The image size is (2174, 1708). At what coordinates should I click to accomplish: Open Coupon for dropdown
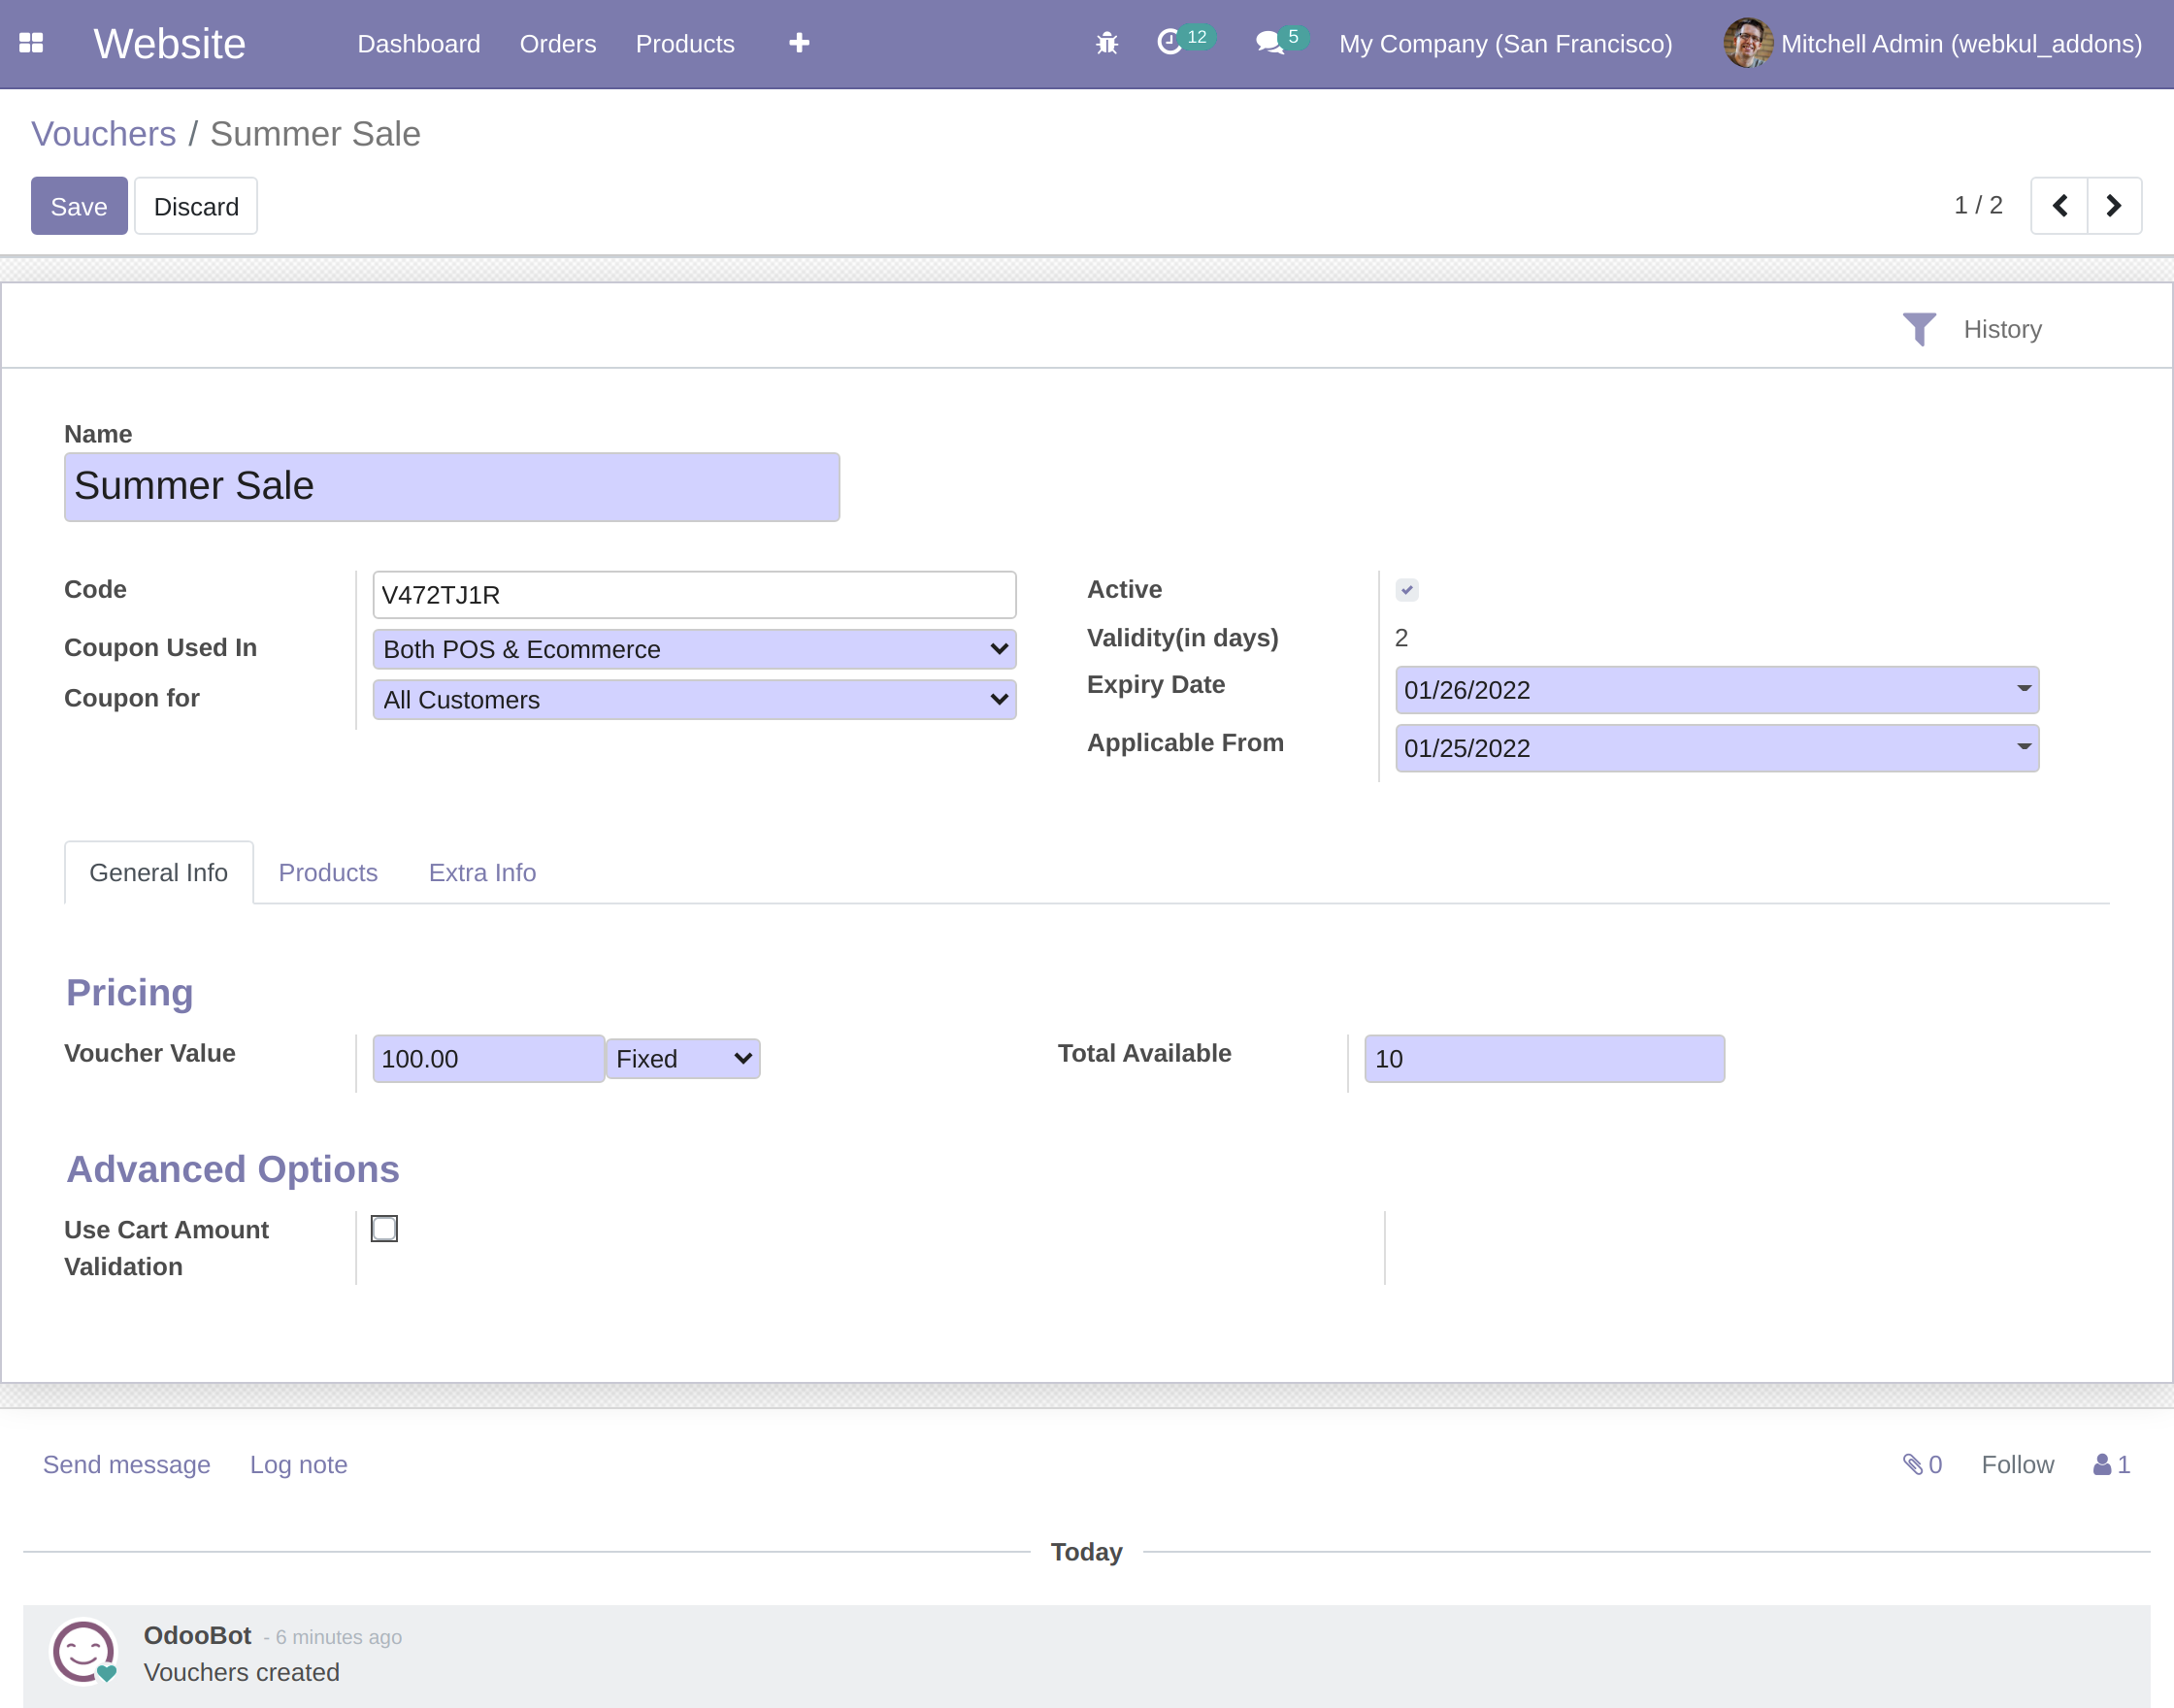(x=694, y=700)
